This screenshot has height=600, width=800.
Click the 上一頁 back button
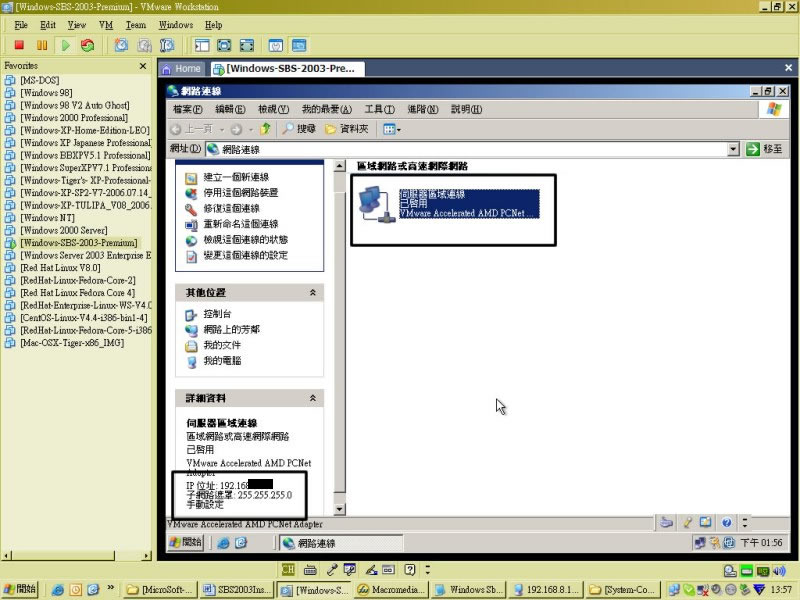[192, 129]
